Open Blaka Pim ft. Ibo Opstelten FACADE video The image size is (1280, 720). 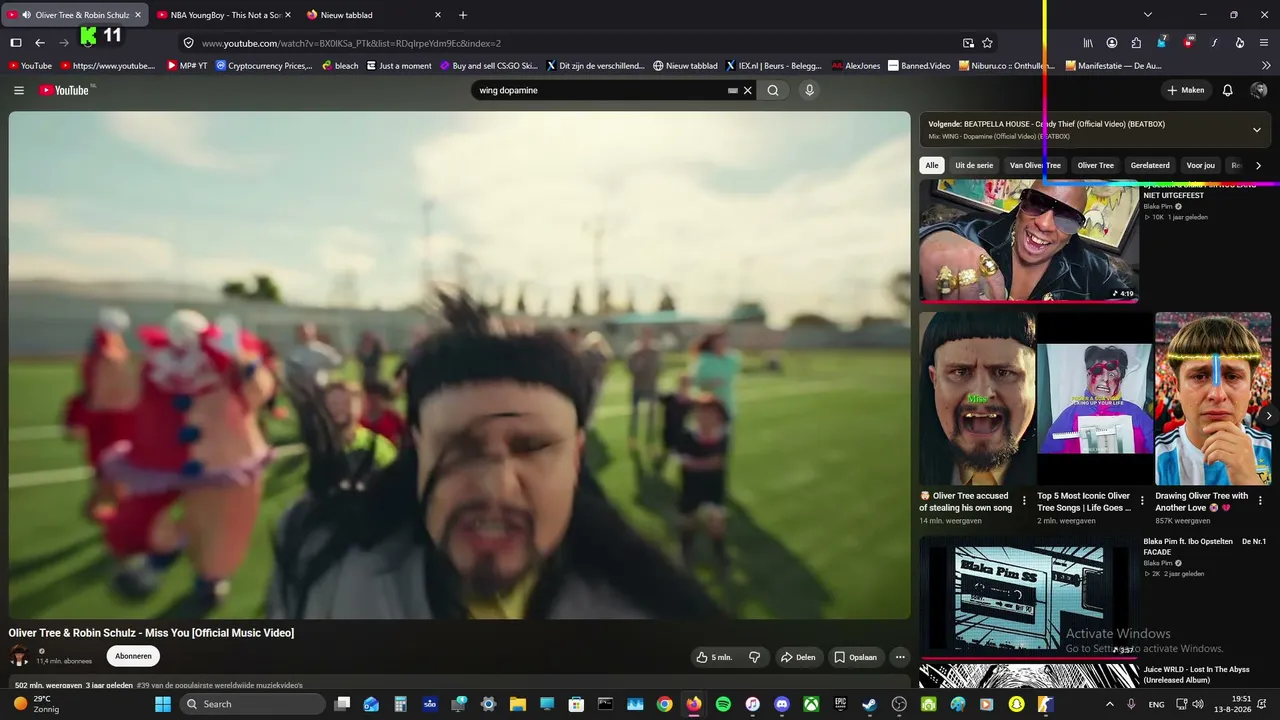(1029, 598)
